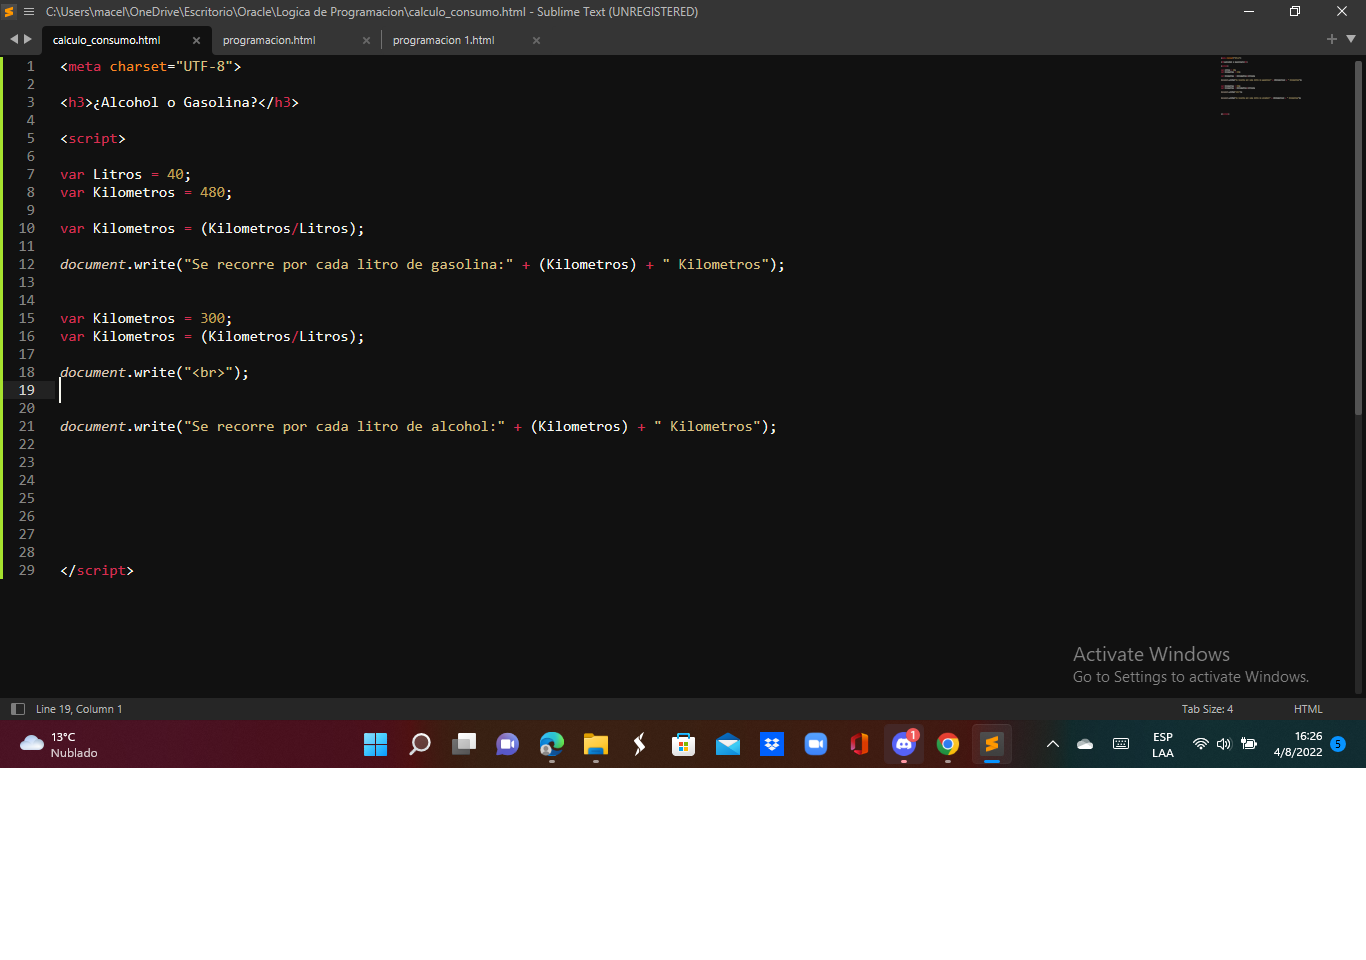Click the closing script tag
The height and width of the screenshot is (960, 1366).
pos(96,570)
